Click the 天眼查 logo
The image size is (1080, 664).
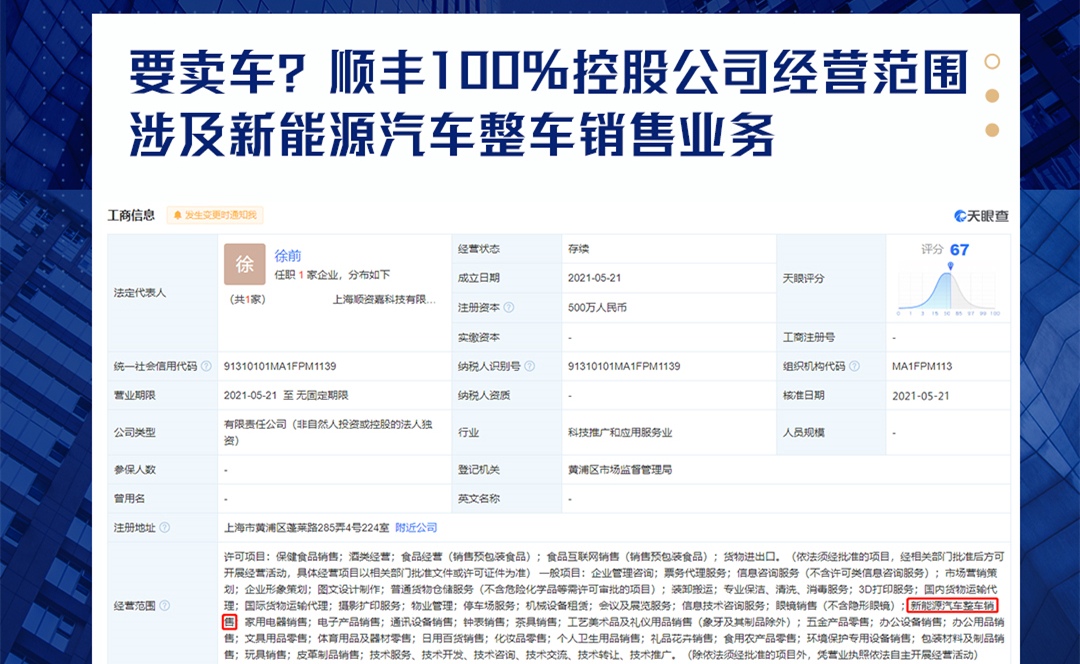click(x=982, y=216)
